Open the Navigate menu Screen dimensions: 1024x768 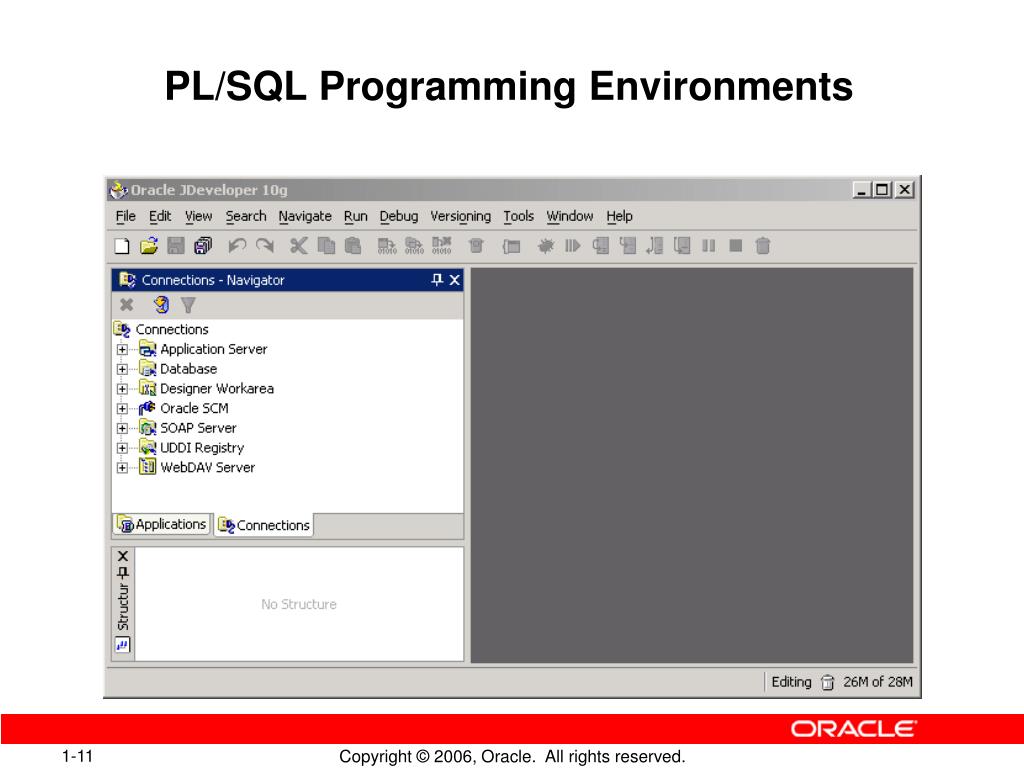(305, 216)
